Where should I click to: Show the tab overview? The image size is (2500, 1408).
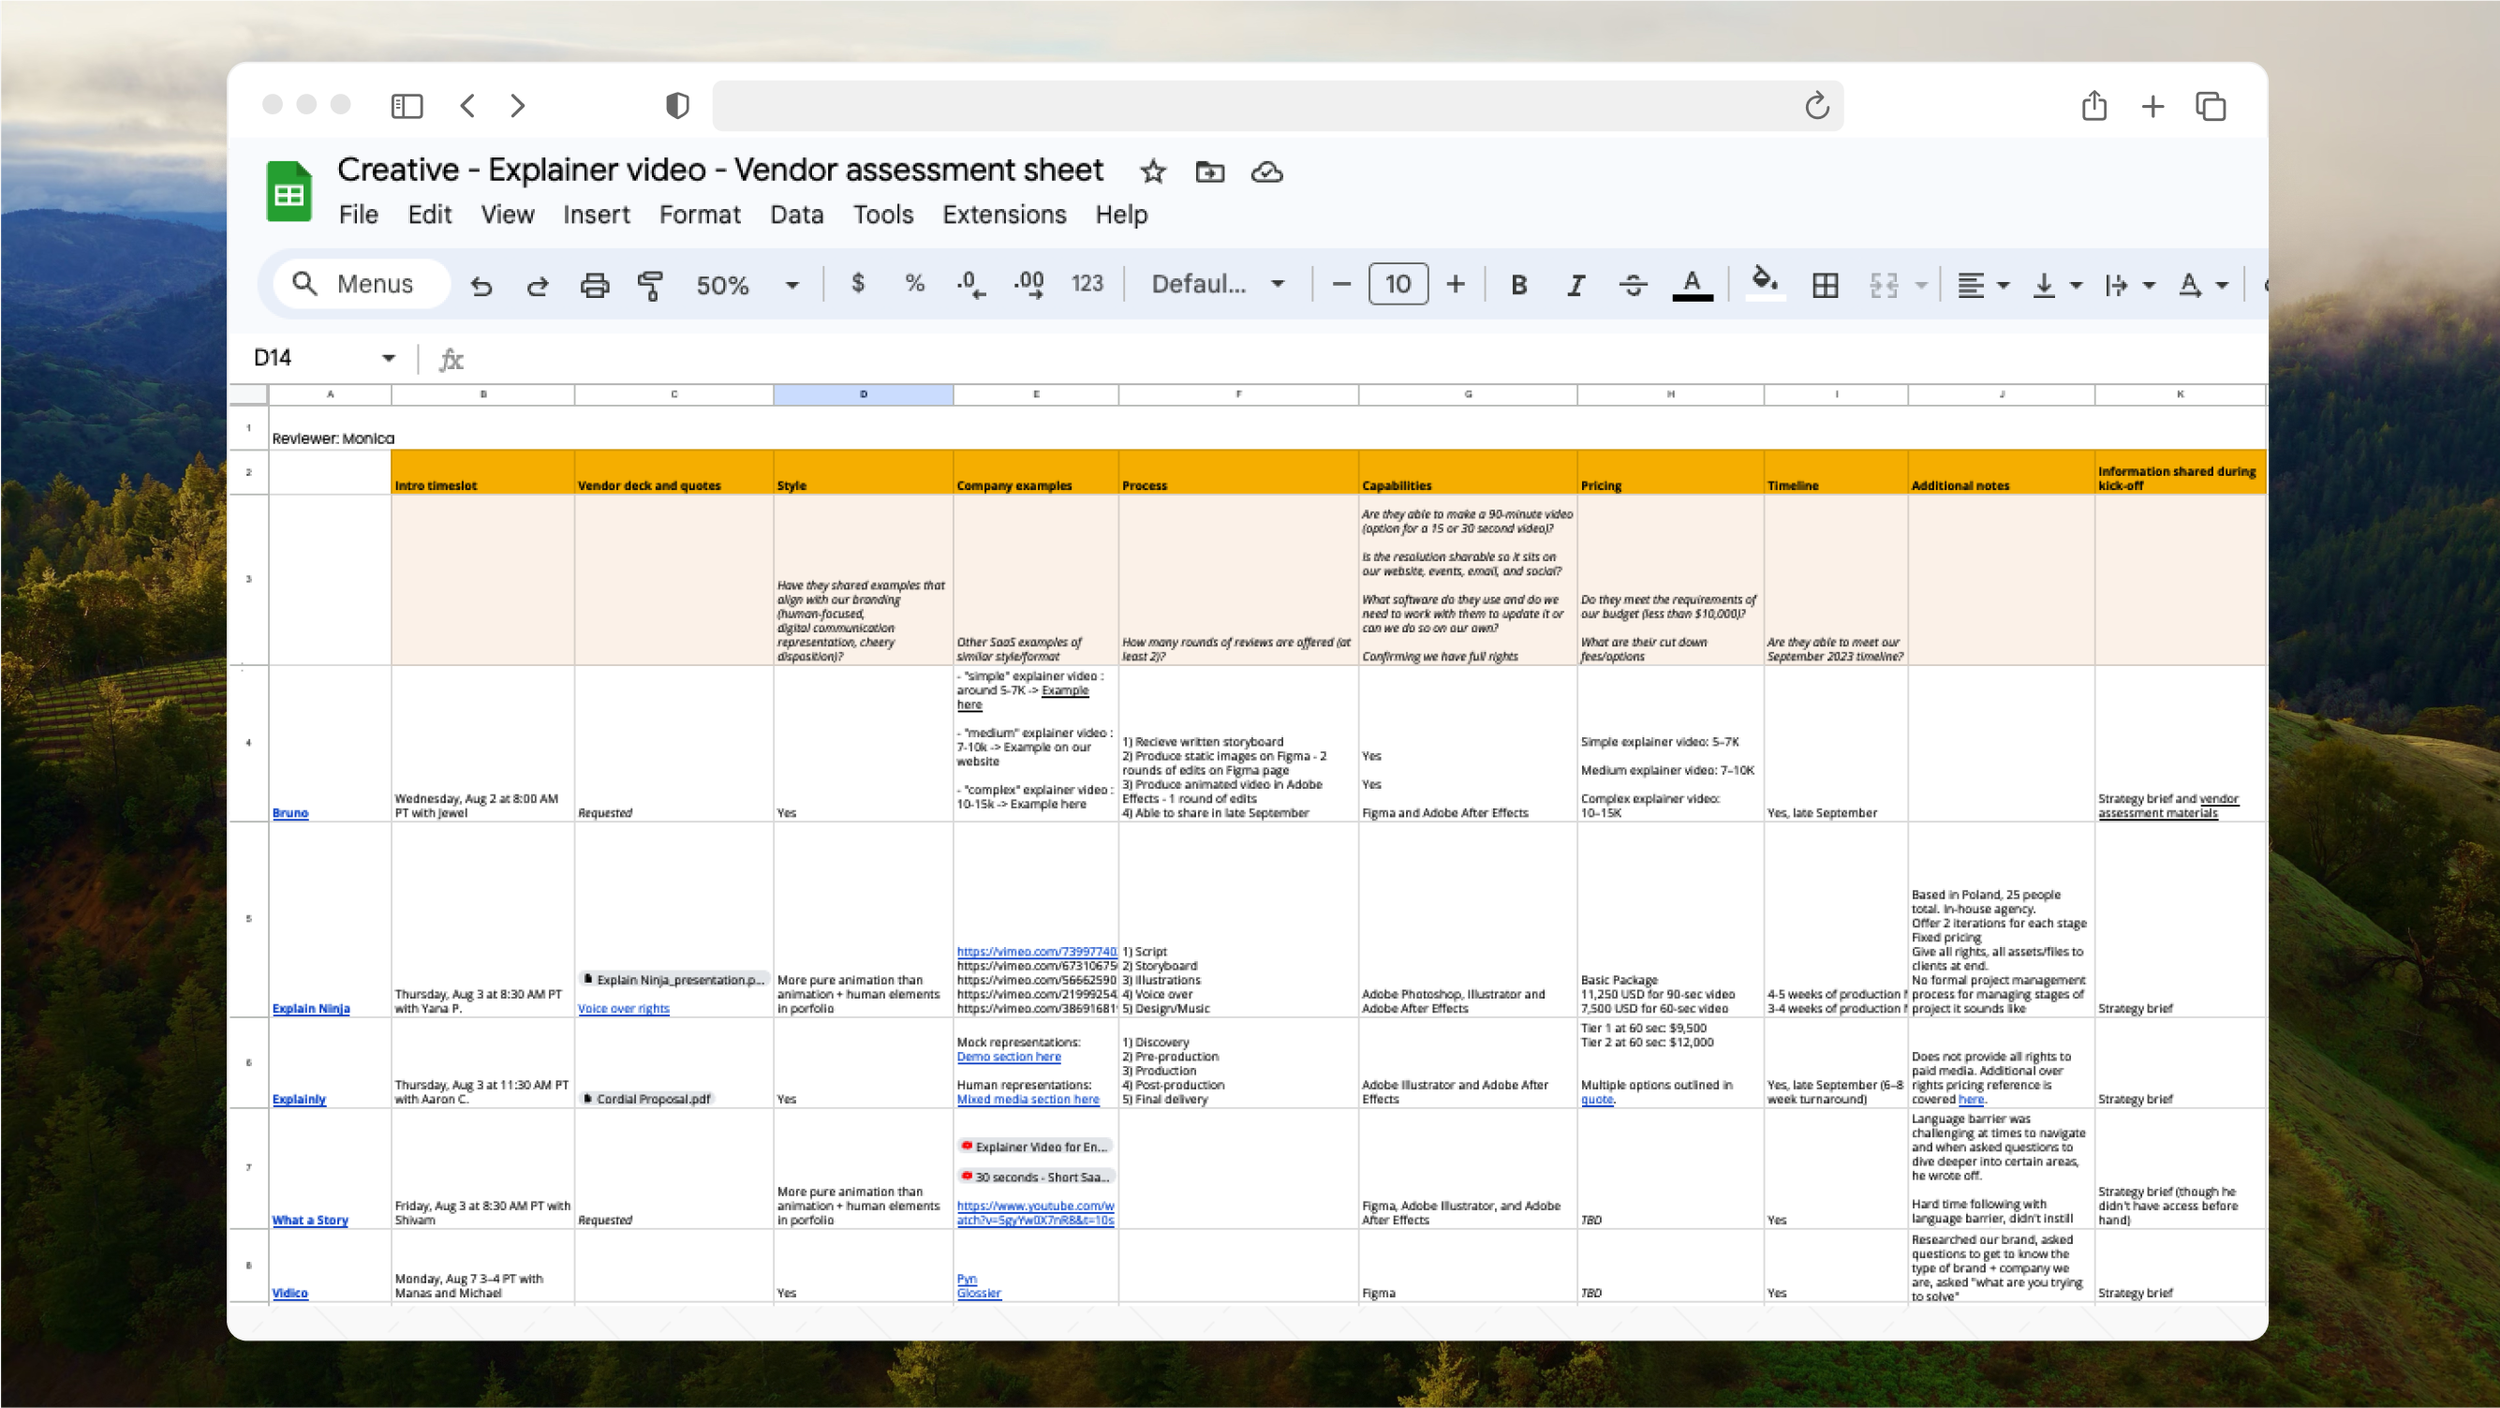click(x=2211, y=106)
